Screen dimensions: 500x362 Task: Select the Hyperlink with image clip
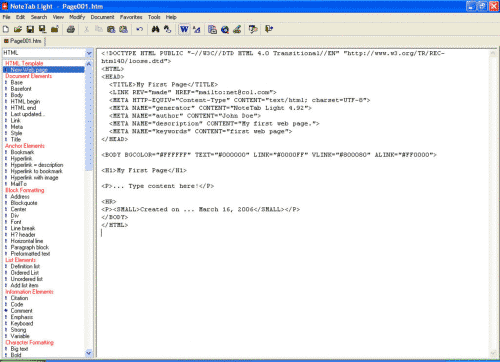click(34, 177)
